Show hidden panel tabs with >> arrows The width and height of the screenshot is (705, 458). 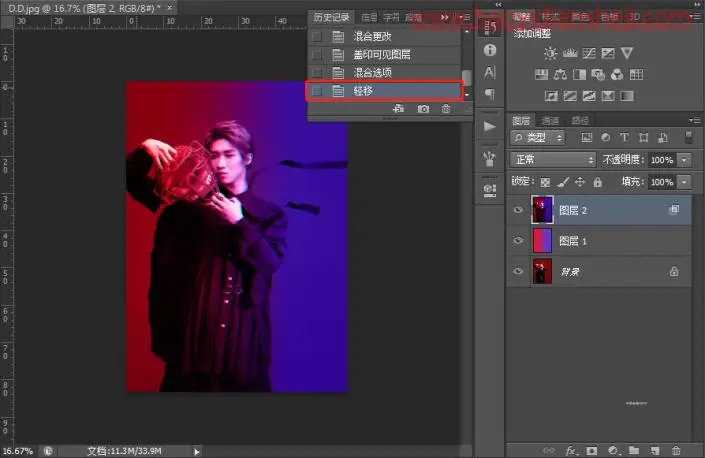[x=445, y=17]
